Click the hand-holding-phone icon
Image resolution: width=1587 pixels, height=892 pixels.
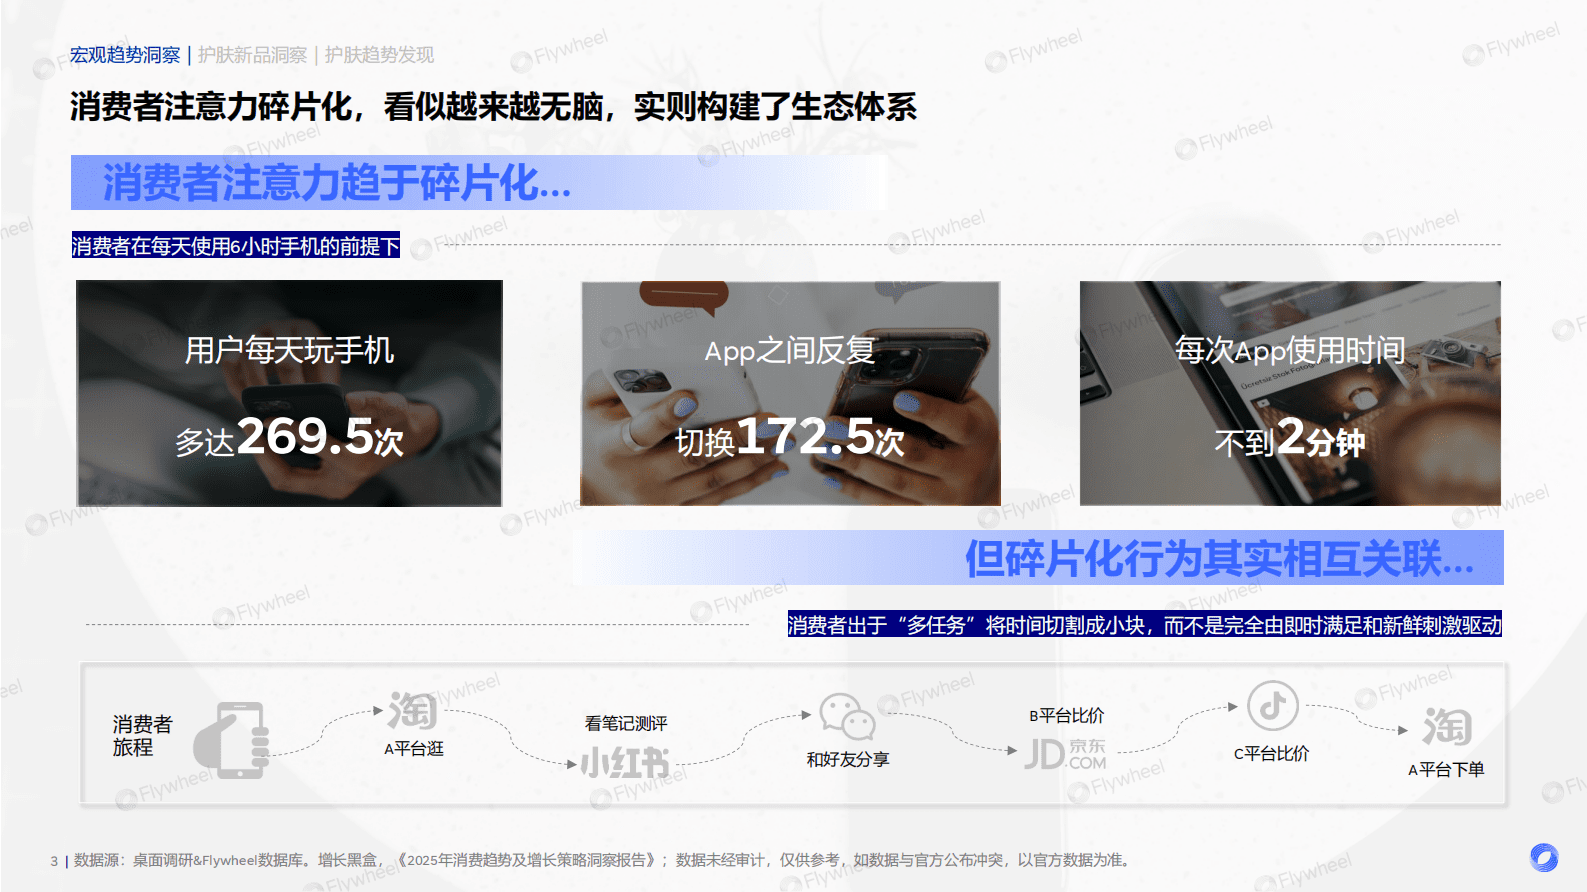coord(231,740)
